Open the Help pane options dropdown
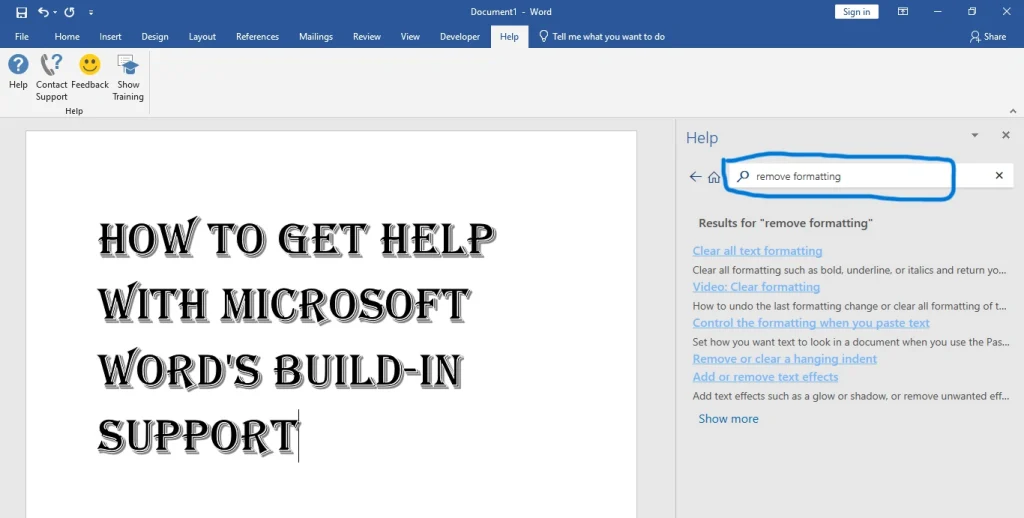The height and width of the screenshot is (518, 1024). pos(974,135)
